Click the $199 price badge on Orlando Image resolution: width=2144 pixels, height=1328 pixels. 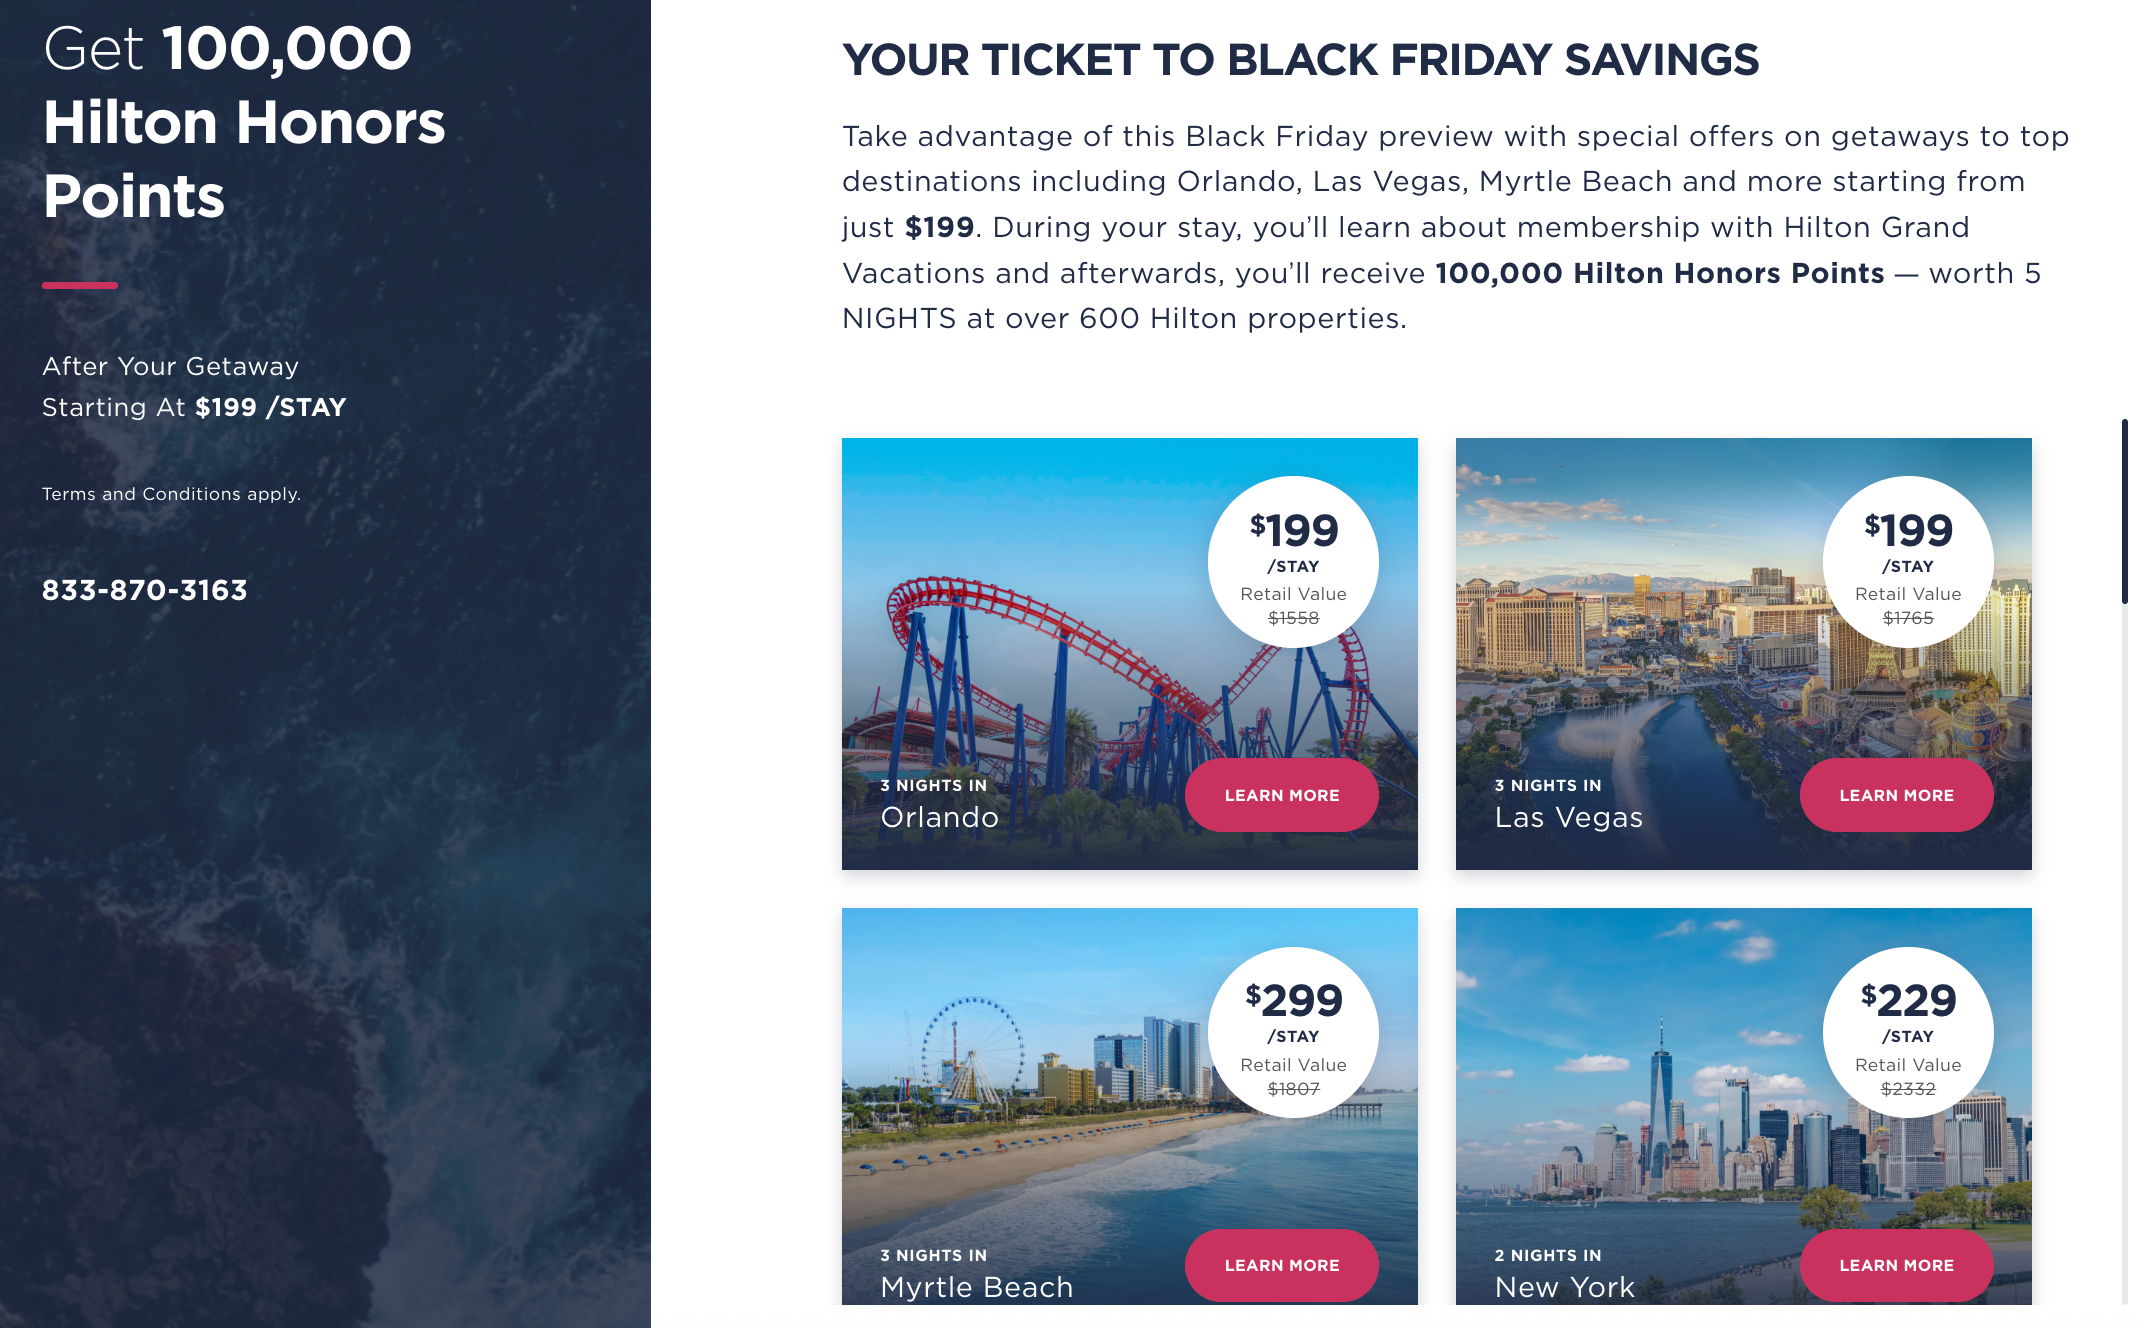(x=1293, y=562)
